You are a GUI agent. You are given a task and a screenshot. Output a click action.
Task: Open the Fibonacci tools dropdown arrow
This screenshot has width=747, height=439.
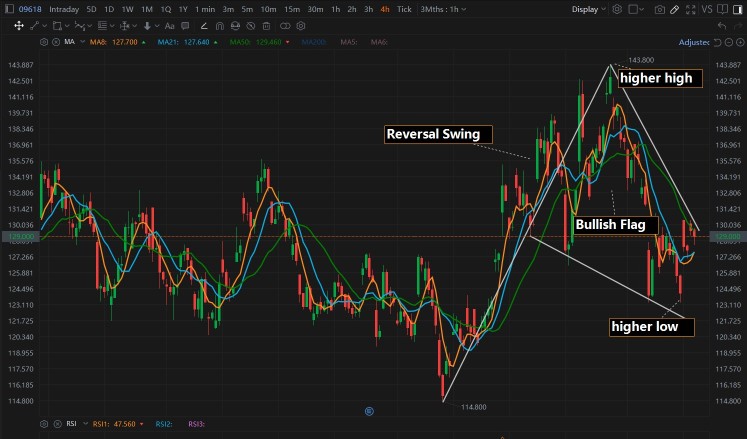[x=111, y=26]
